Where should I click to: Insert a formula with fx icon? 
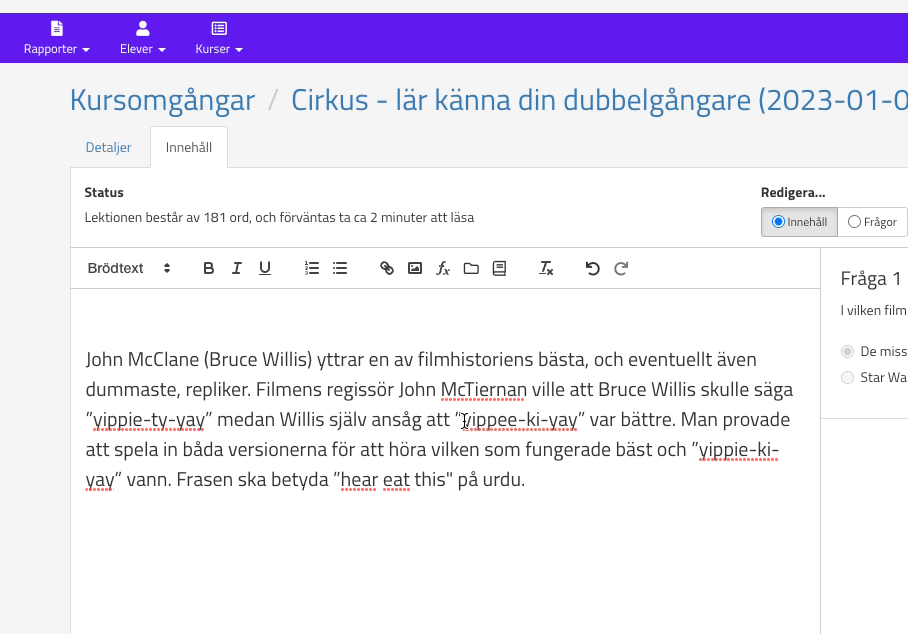tap(443, 268)
